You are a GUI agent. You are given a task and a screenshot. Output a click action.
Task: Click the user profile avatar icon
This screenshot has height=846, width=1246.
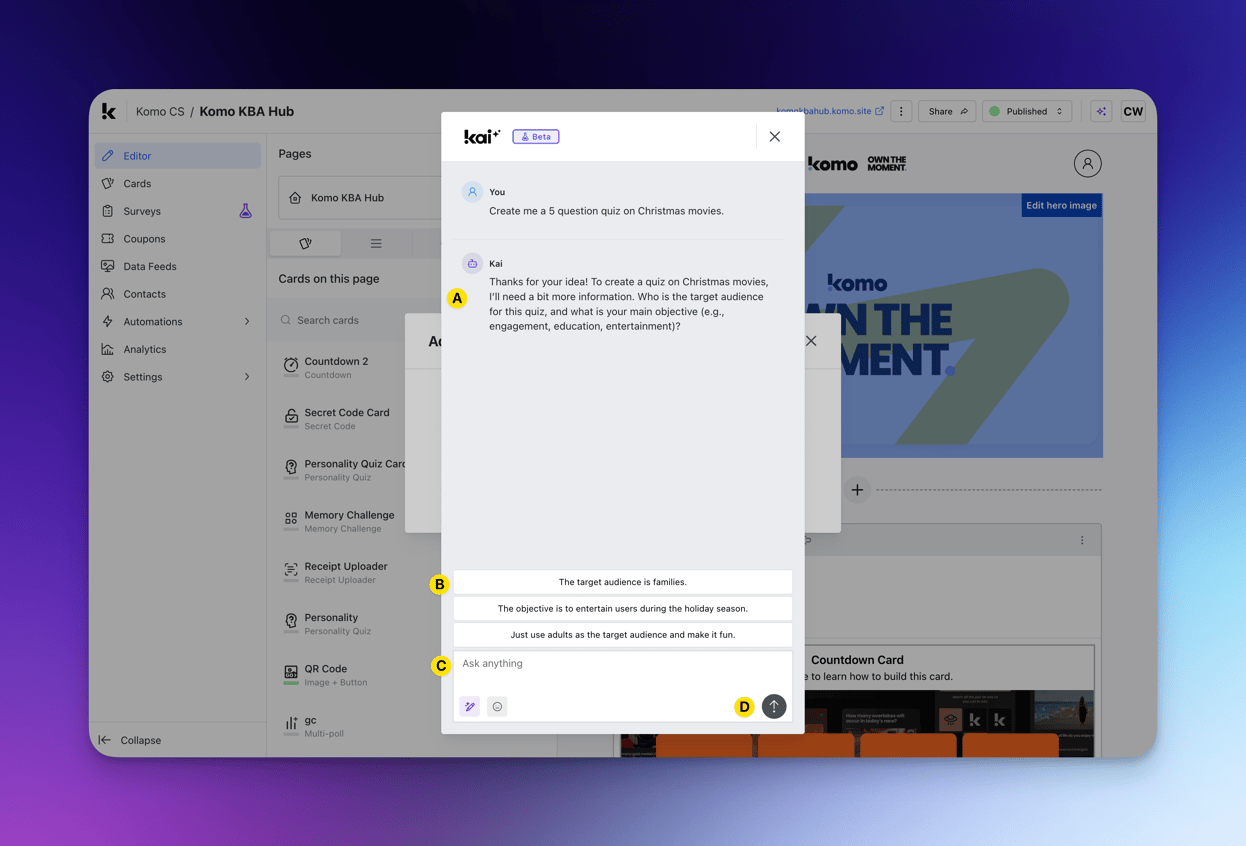[1087, 163]
